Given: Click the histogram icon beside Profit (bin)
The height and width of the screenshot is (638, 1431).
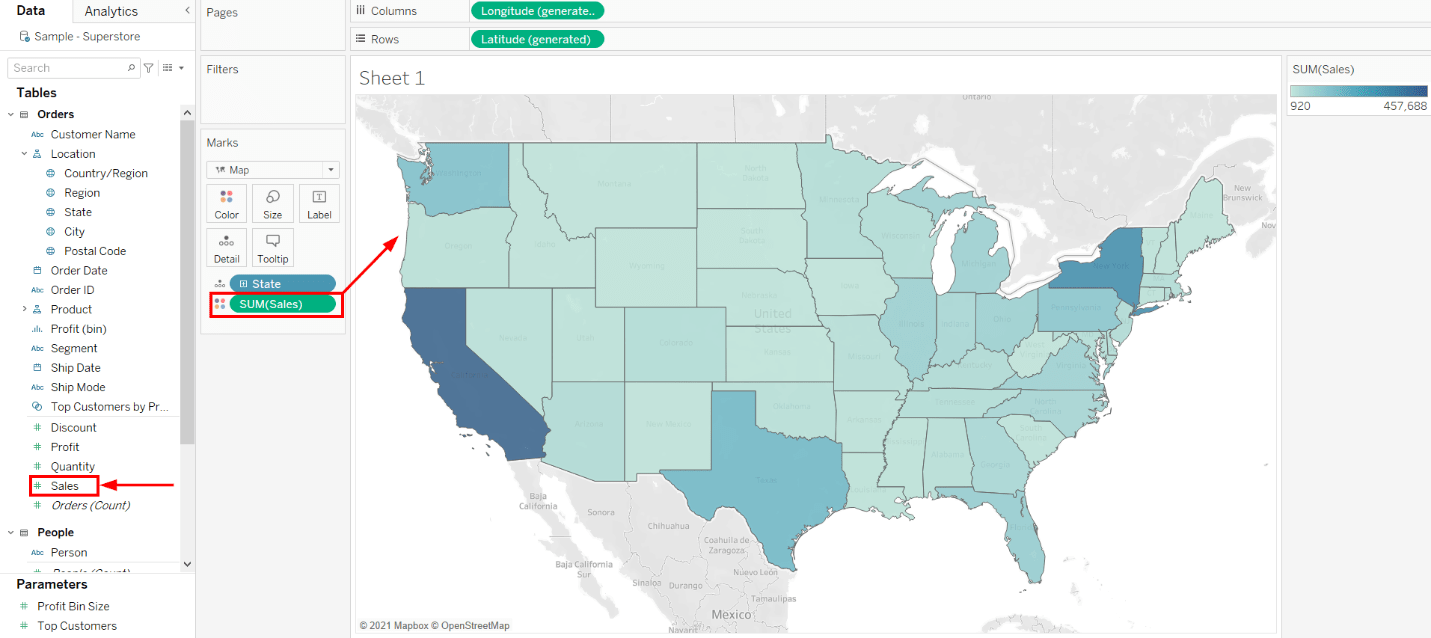Looking at the screenshot, I should 37,329.
